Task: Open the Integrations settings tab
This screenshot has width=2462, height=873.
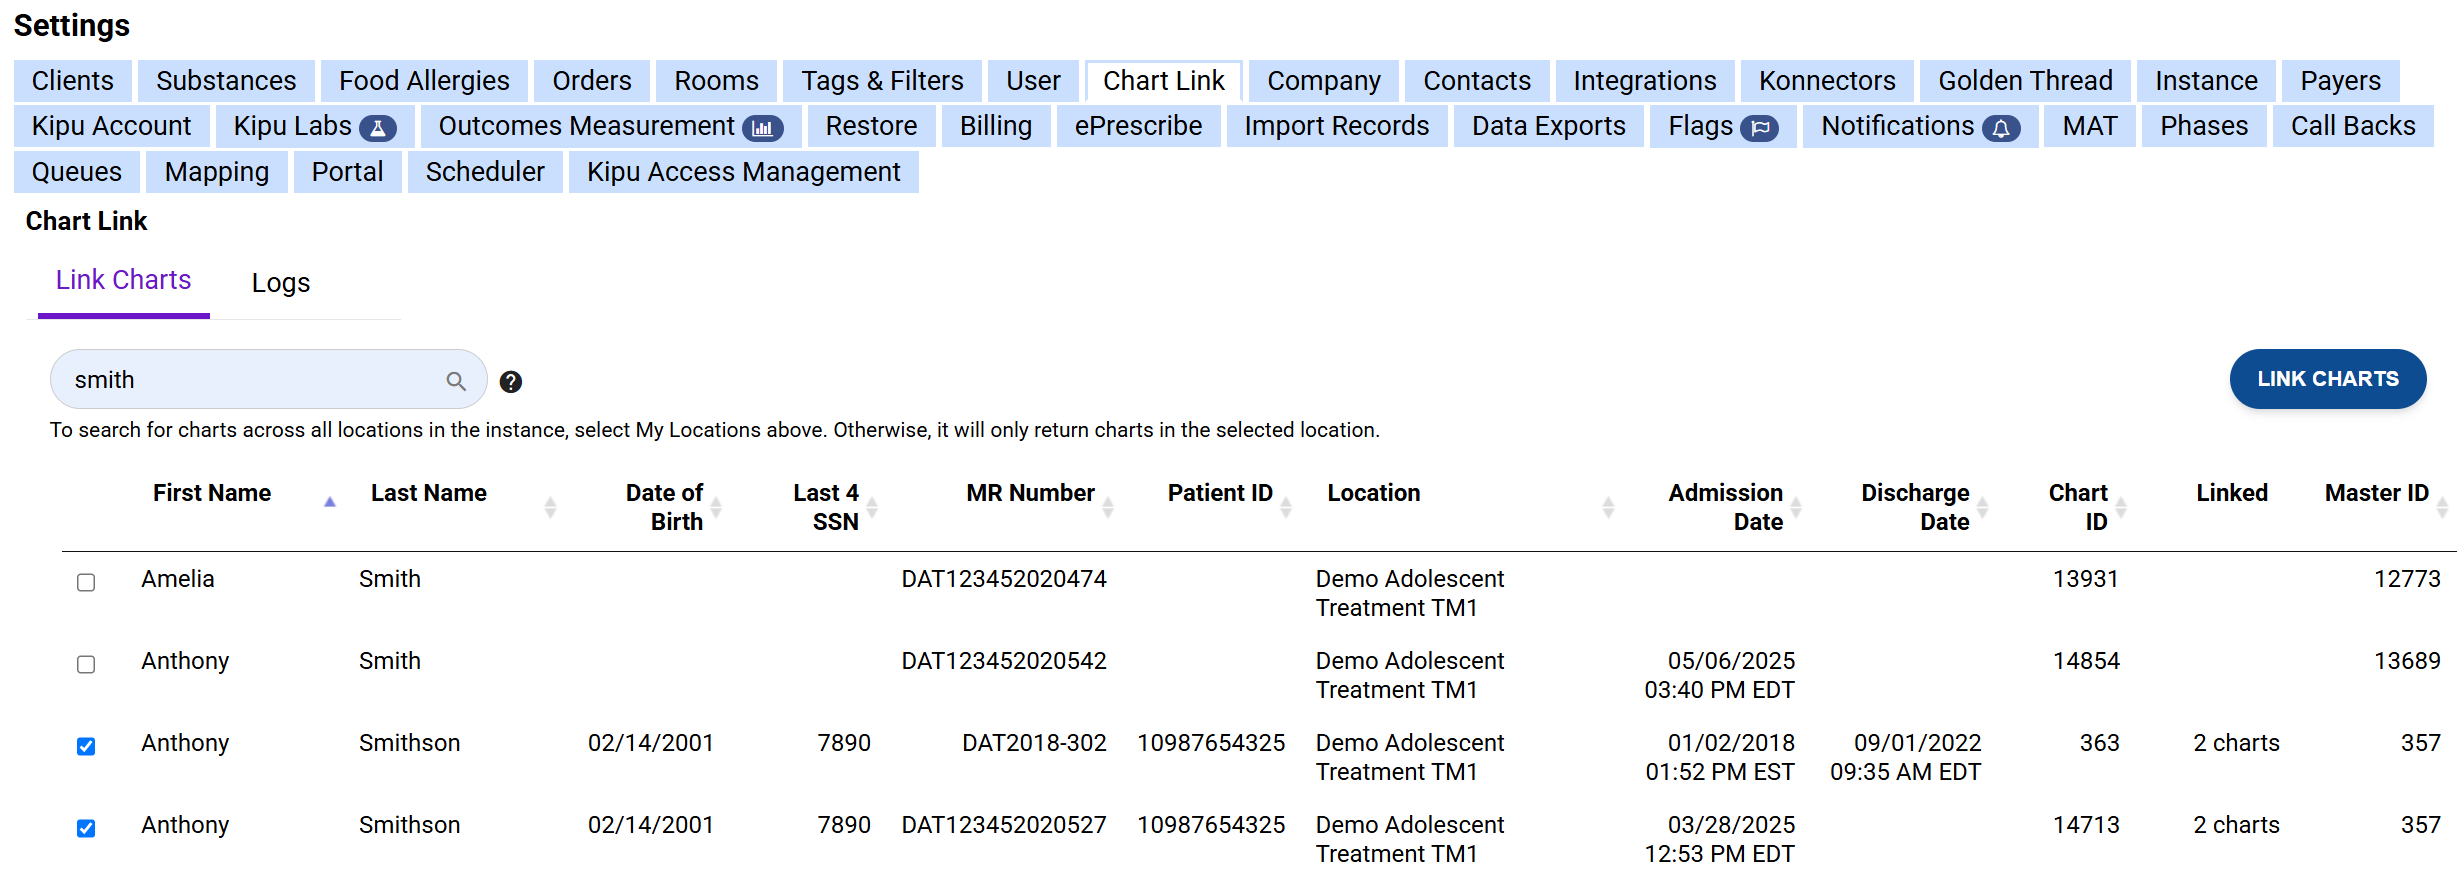Action: coord(1644,81)
